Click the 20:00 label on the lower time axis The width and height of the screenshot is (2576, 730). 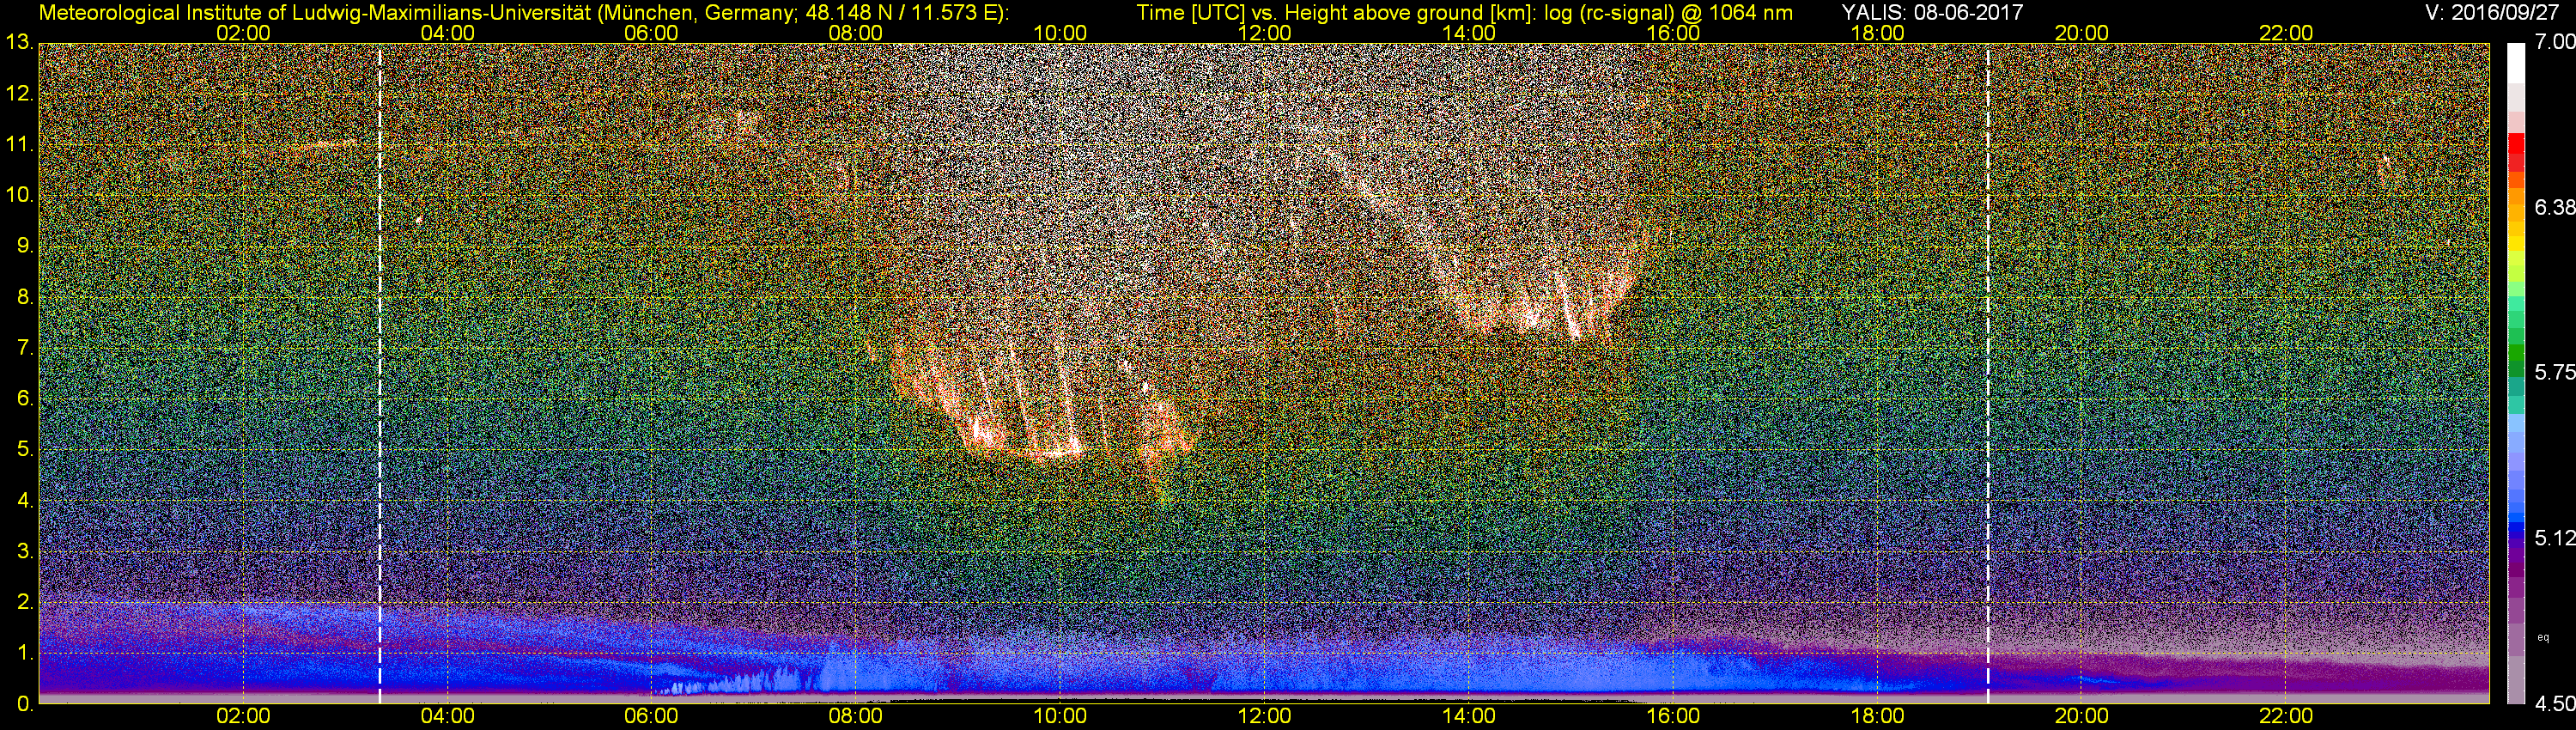point(2082,716)
